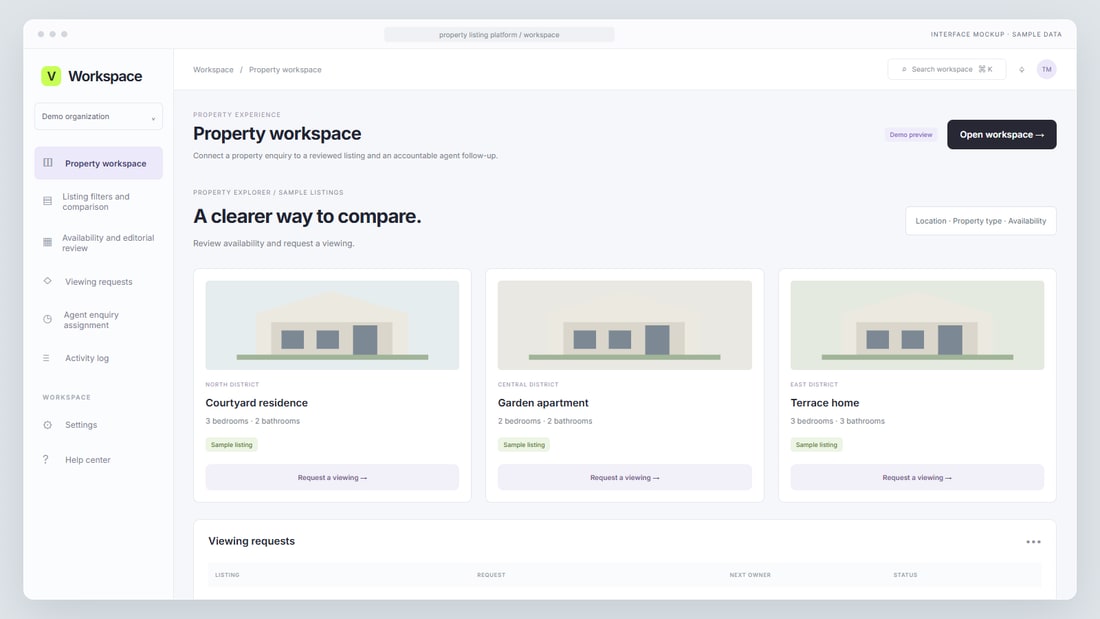The image size is (1100, 619).
Task: Click the Property workspace sidebar icon
Action: (48, 163)
